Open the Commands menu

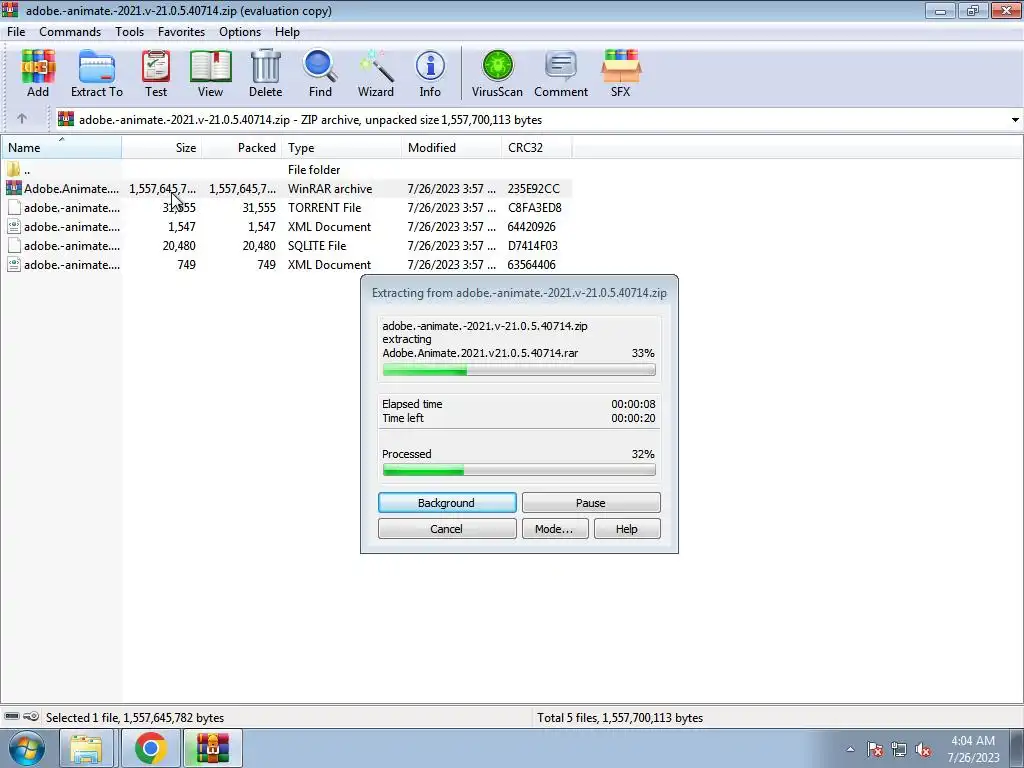pos(70,31)
